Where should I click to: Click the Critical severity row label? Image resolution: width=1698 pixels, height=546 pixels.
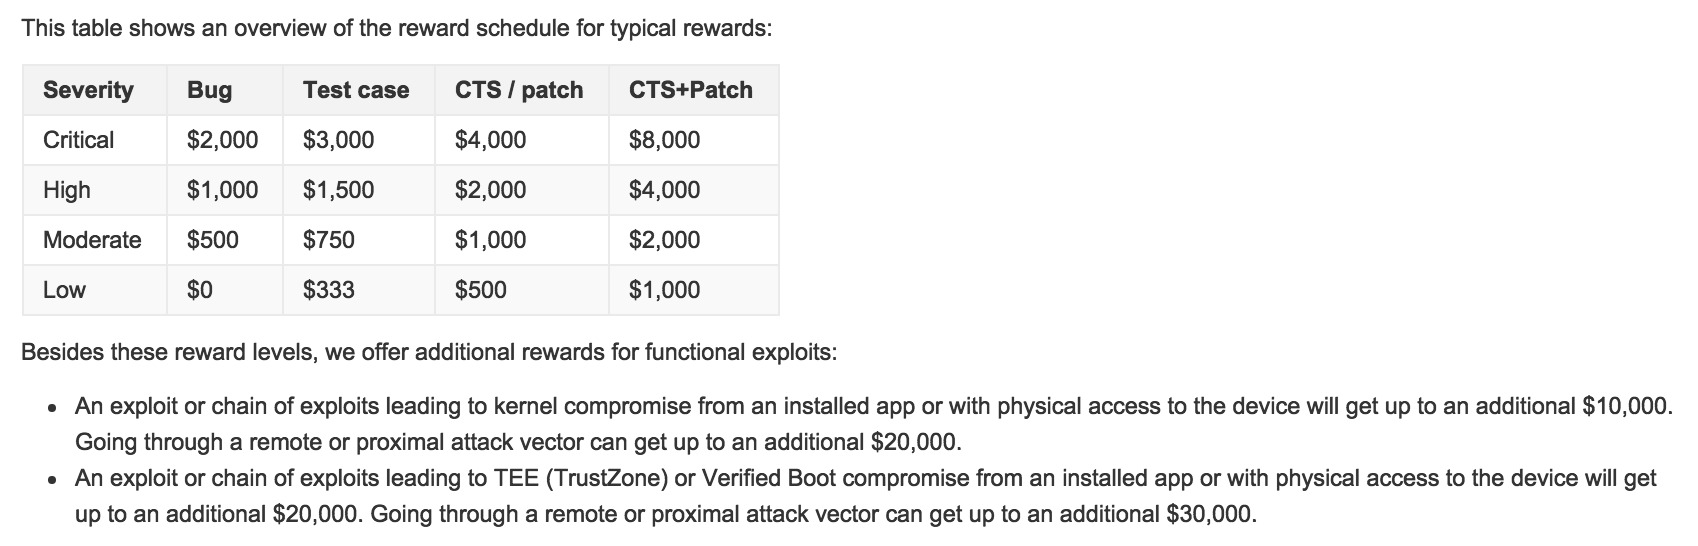coord(79,140)
